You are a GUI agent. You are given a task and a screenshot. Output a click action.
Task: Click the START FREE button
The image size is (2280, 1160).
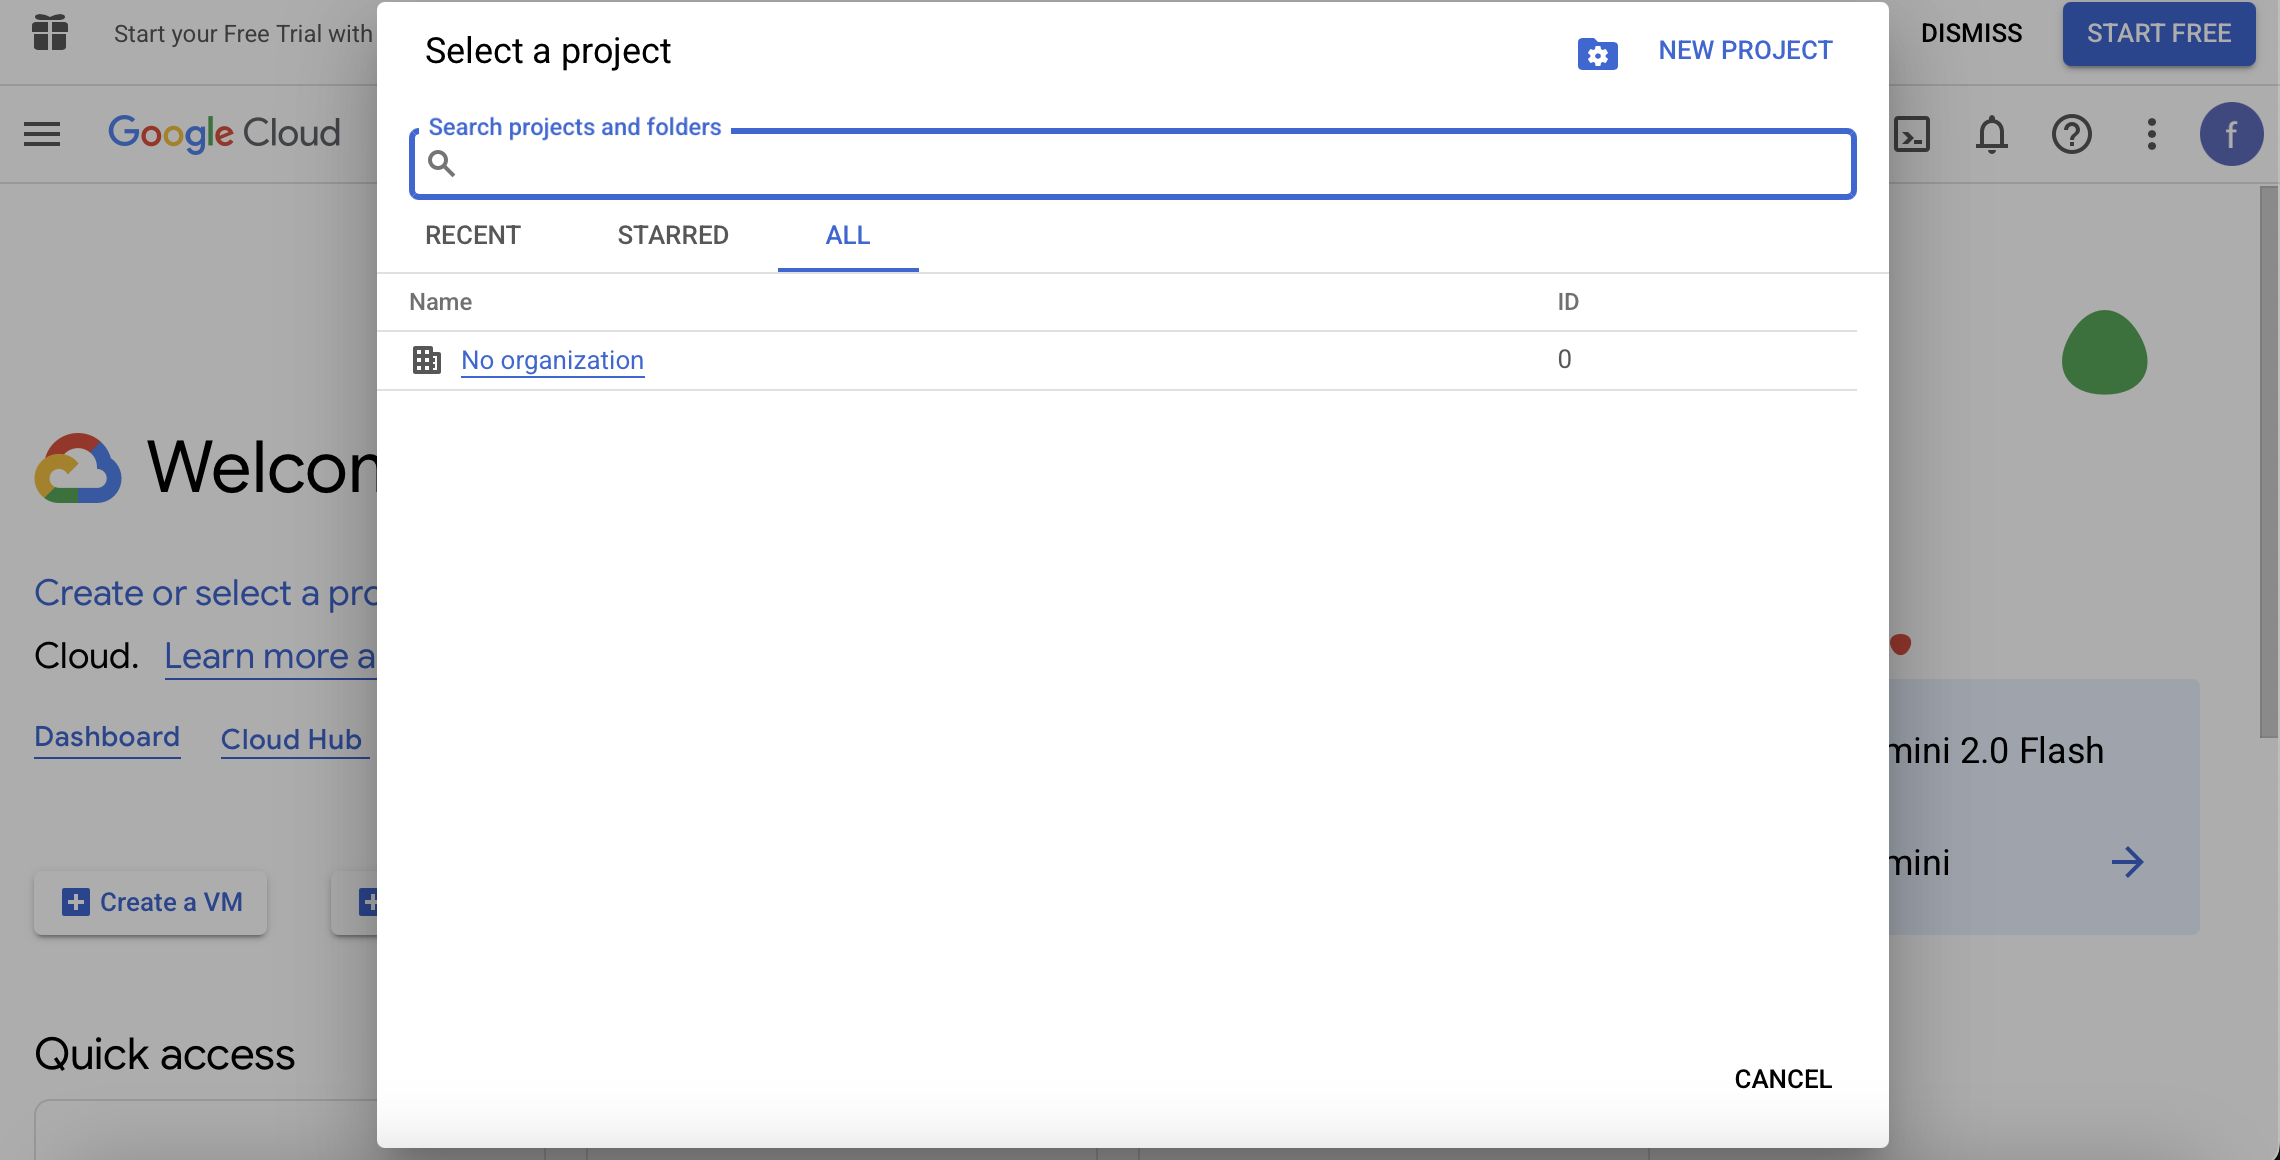click(2158, 33)
